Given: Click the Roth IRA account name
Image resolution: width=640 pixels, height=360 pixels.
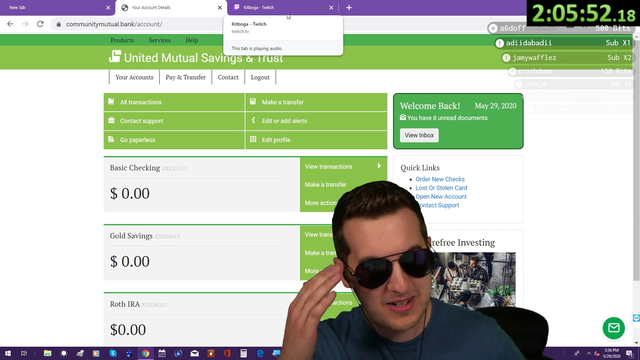Looking at the screenshot, I should tap(124, 304).
